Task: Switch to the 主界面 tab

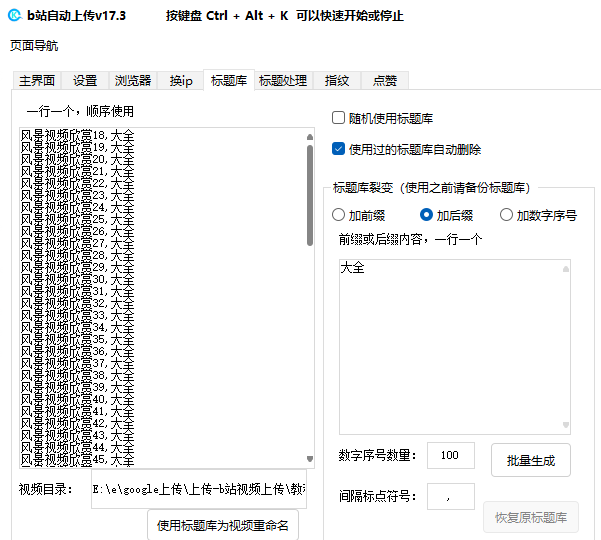Action: 37,81
